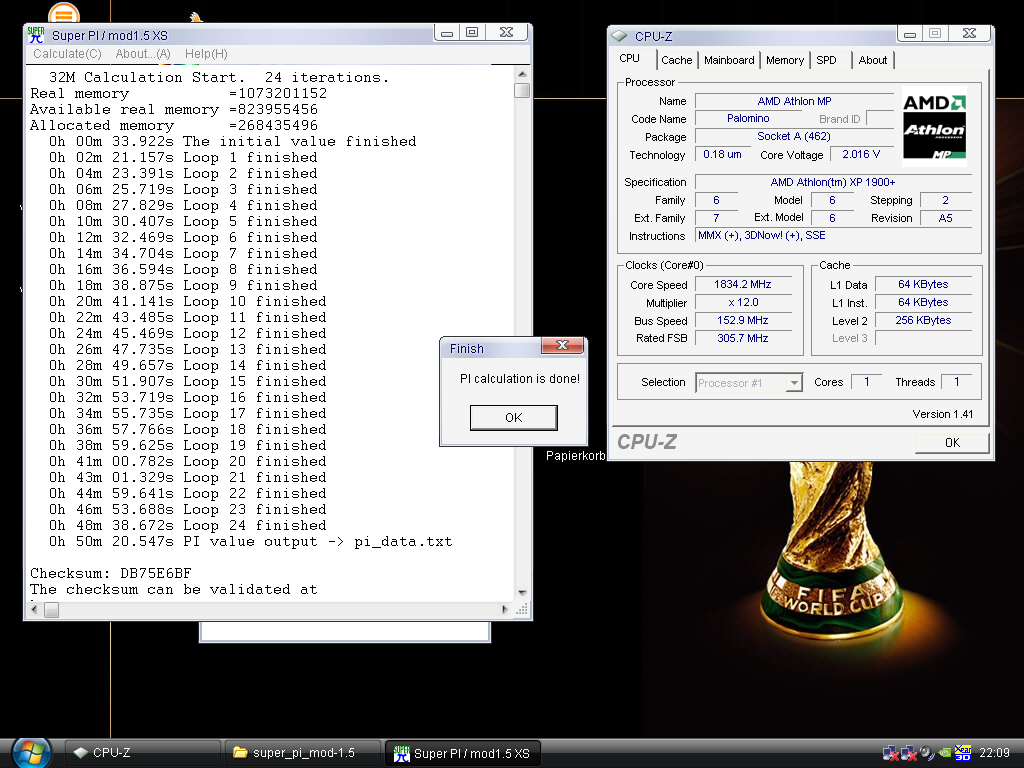Open the Calculate(C) menu

pos(67,54)
